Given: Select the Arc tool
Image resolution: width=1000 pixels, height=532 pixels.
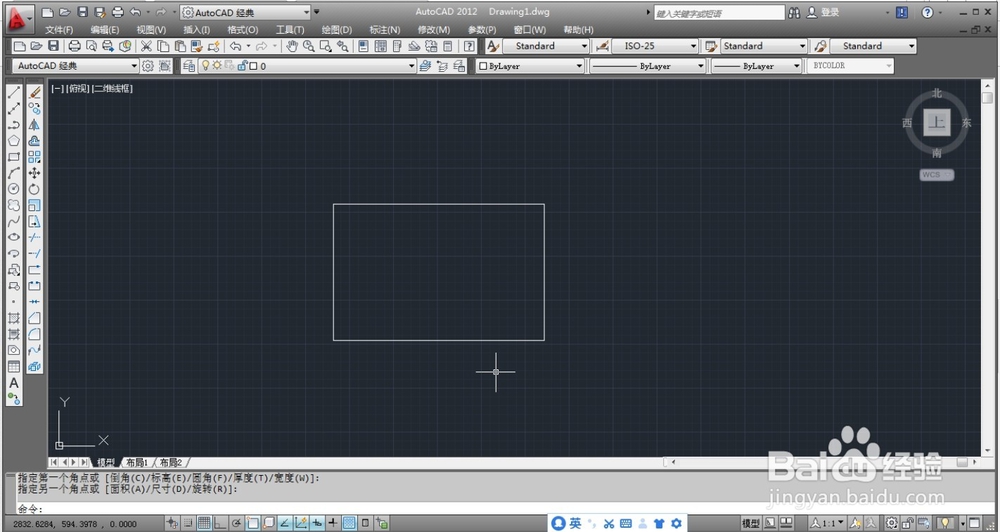Looking at the screenshot, I should (x=13, y=173).
